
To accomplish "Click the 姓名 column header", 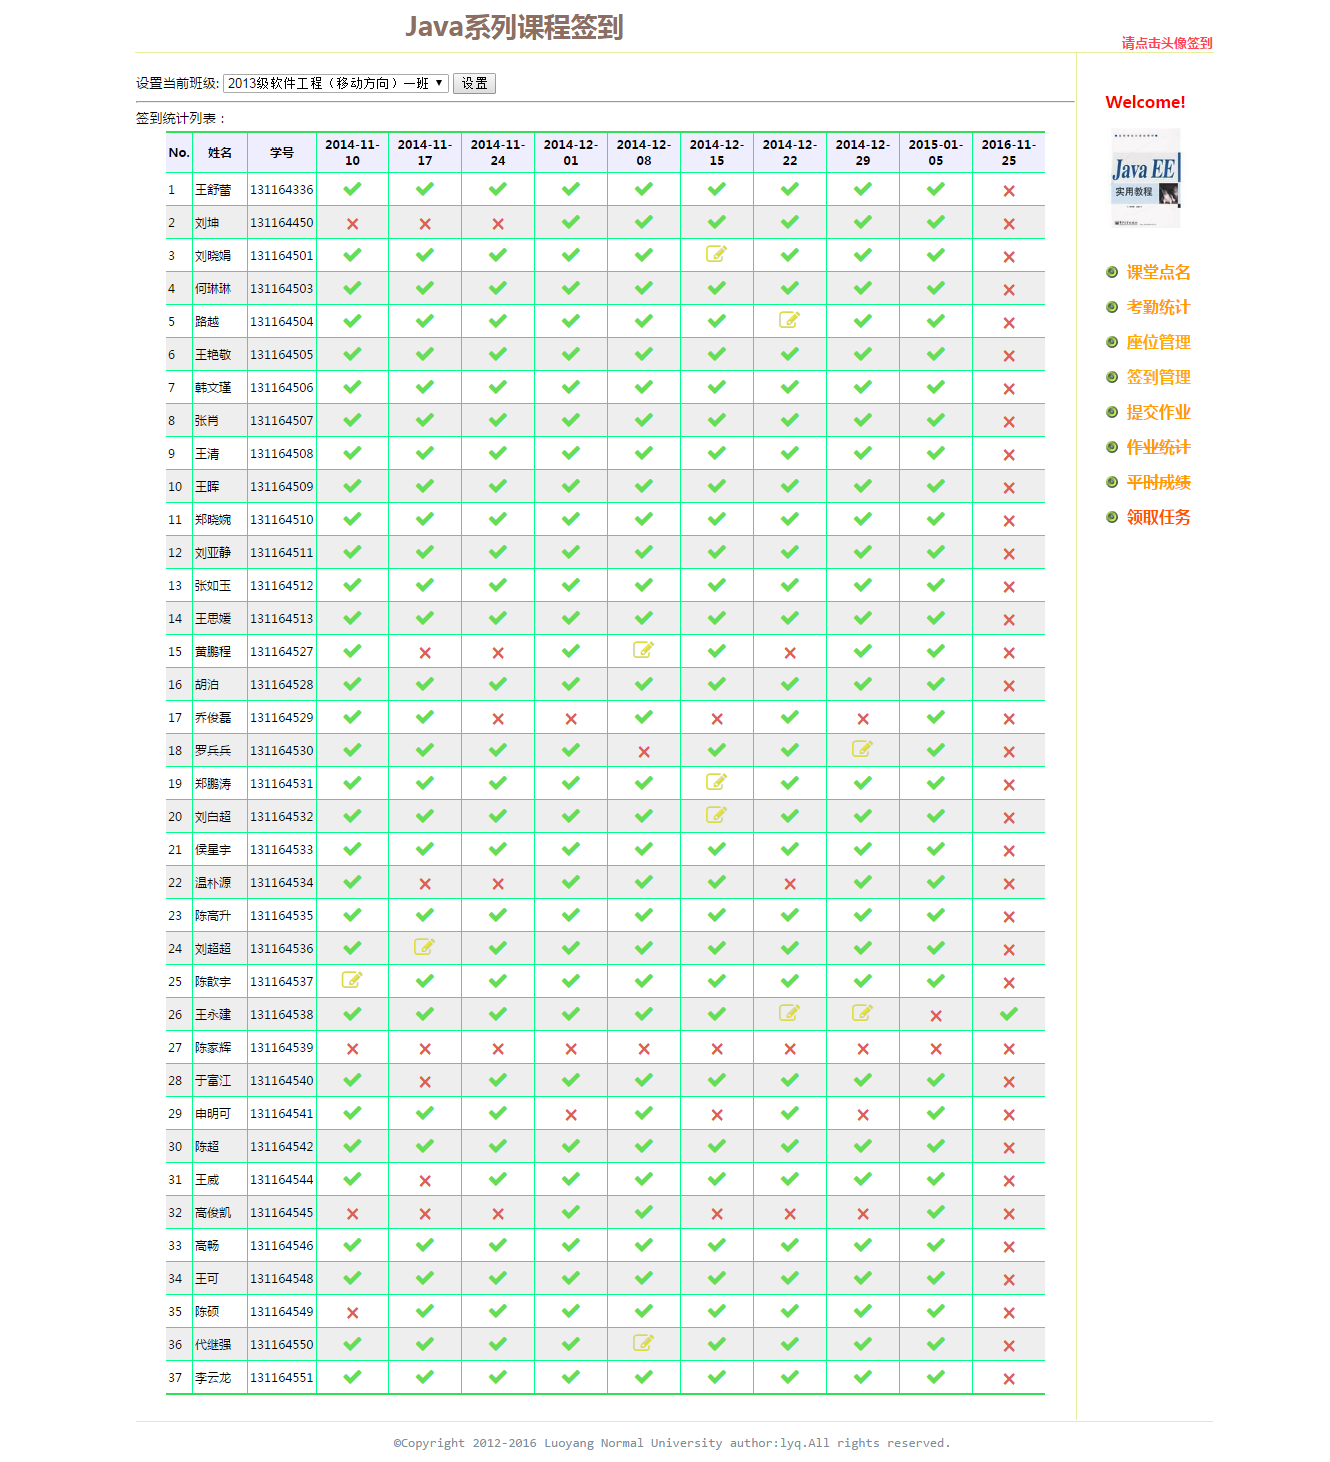I will 220,153.
